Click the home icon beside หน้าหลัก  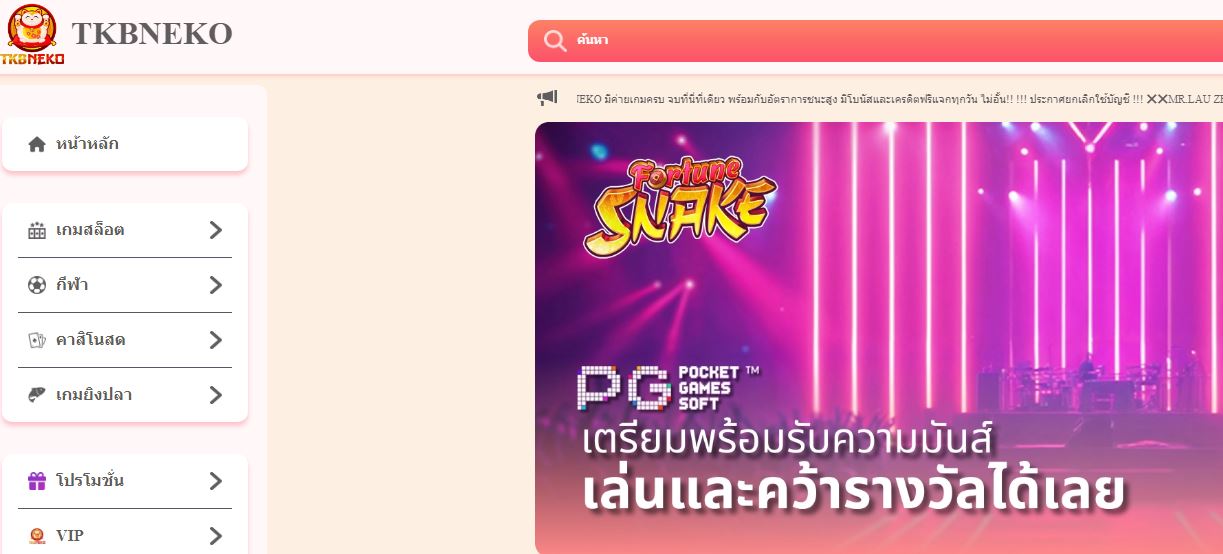point(37,144)
